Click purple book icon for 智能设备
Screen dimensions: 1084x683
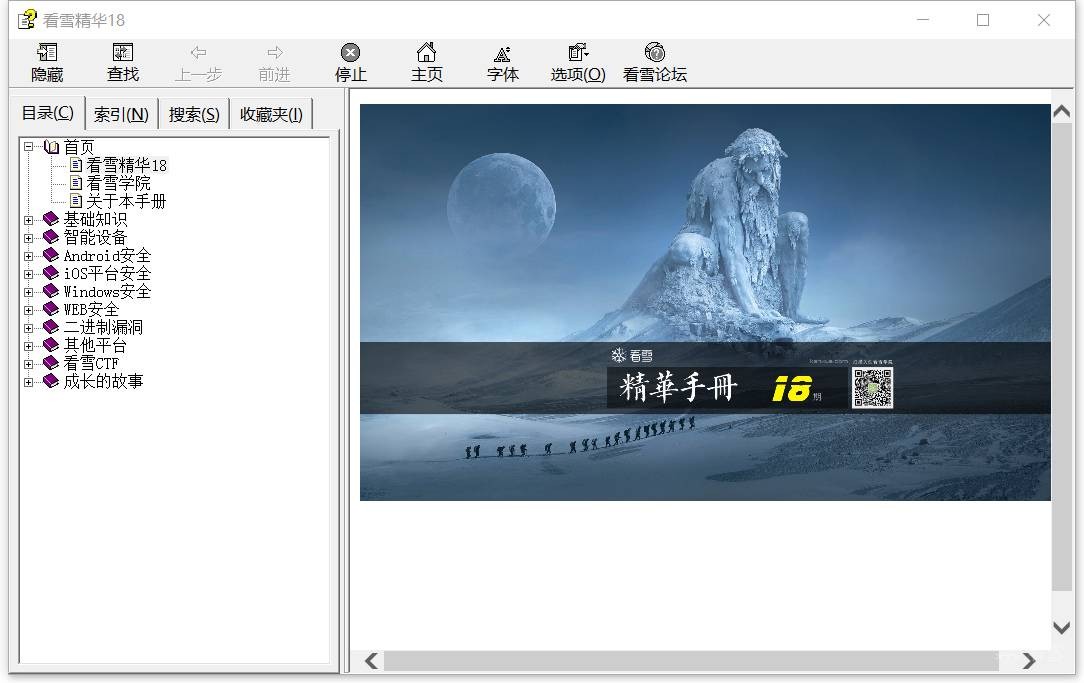pyautogui.click(x=51, y=237)
